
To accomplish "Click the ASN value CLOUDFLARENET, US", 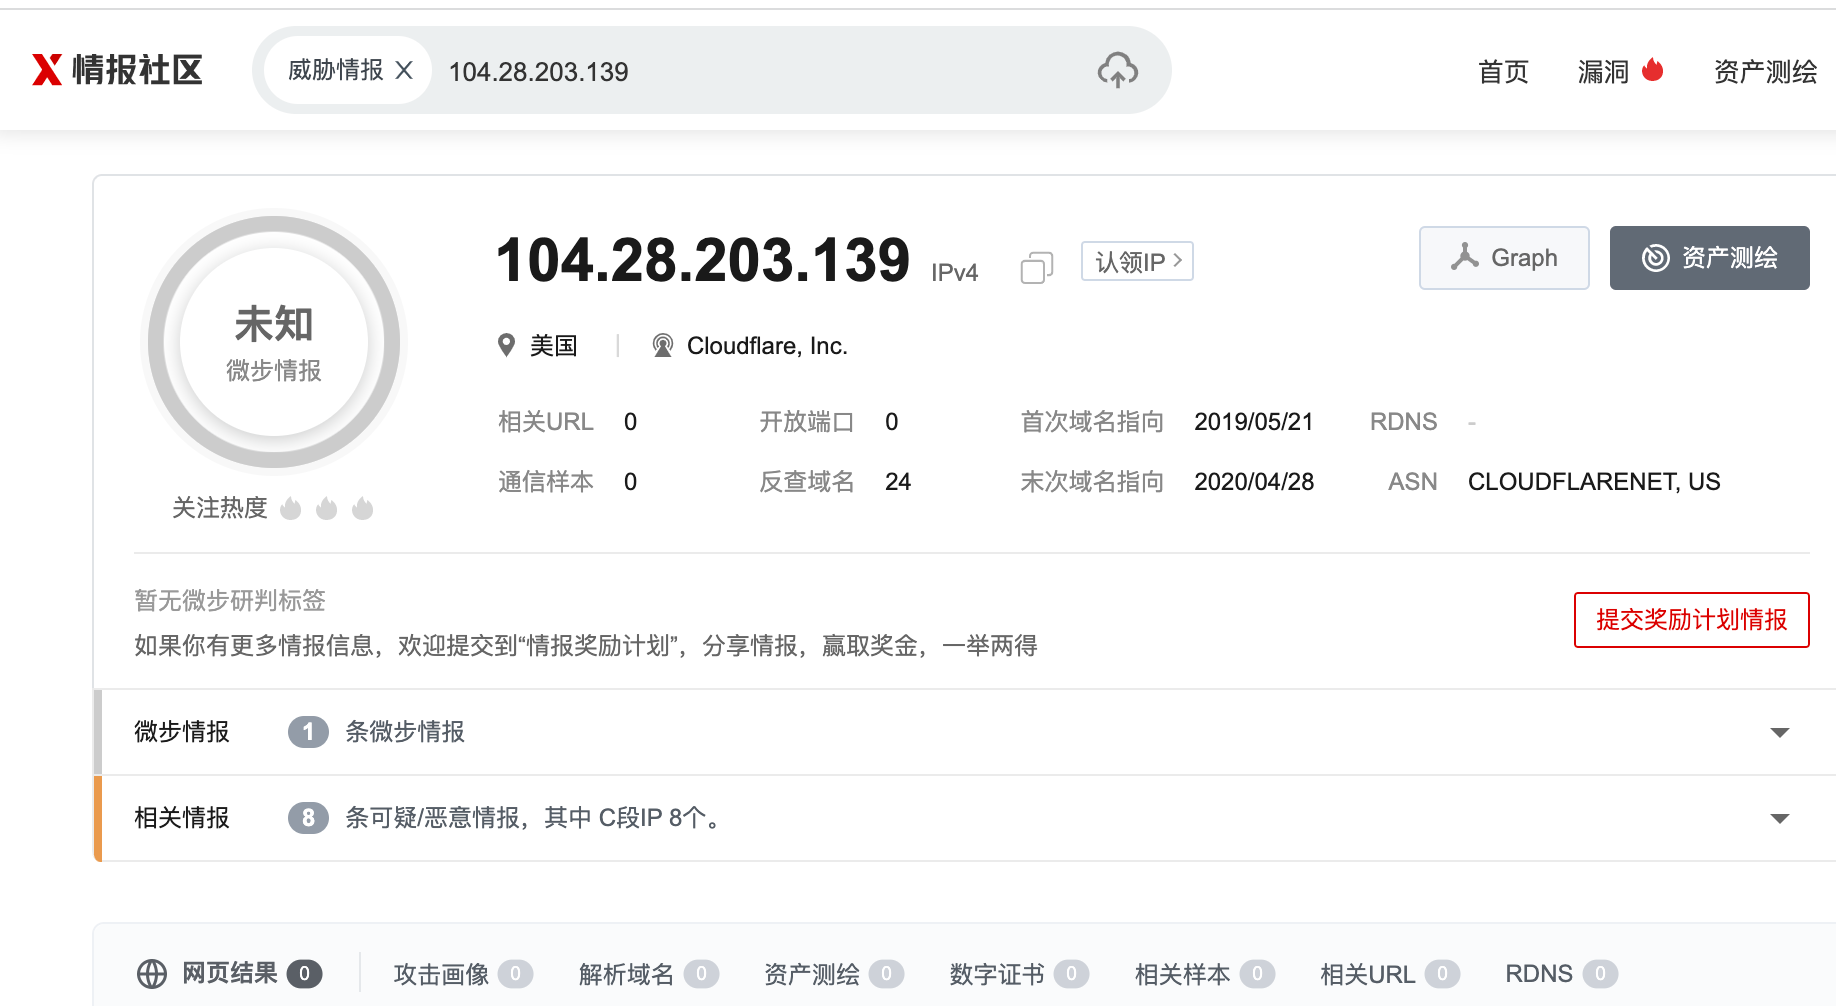I will coord(1594,482).
